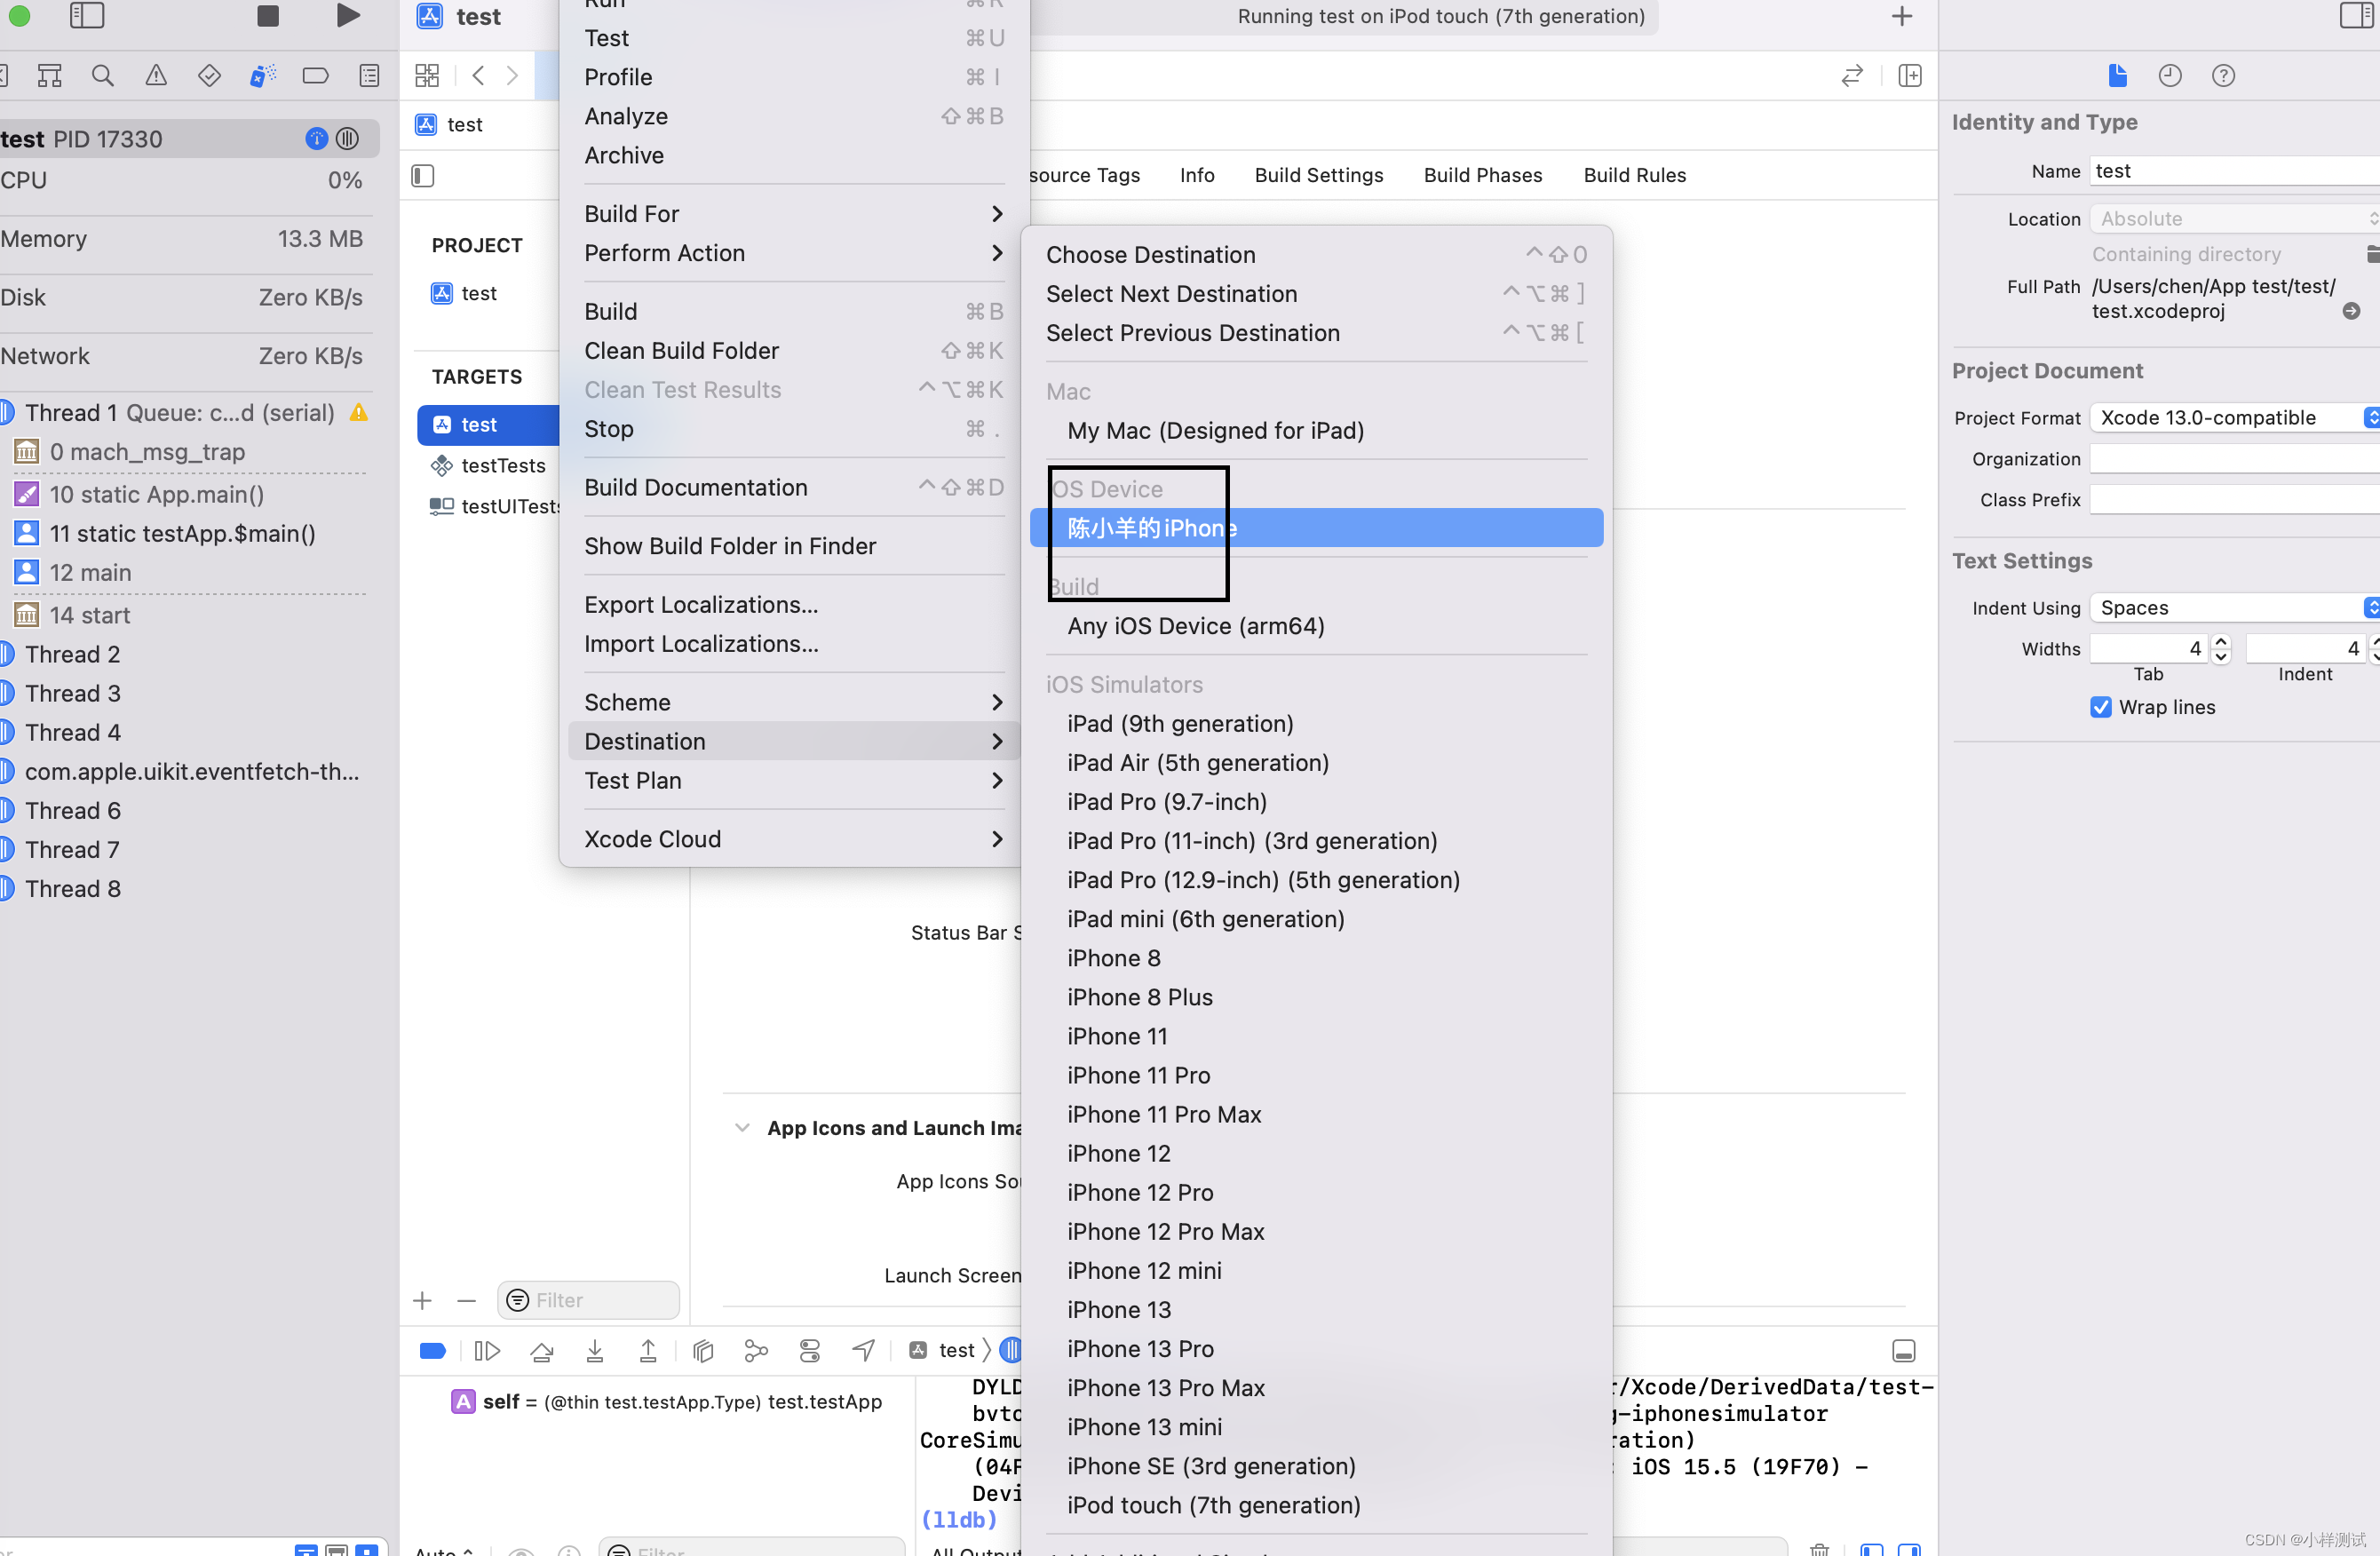Viewport: 2380px width, 1556px height.
Task: Capture the Debug Memory Graph
Action: tap(756, 1350)
